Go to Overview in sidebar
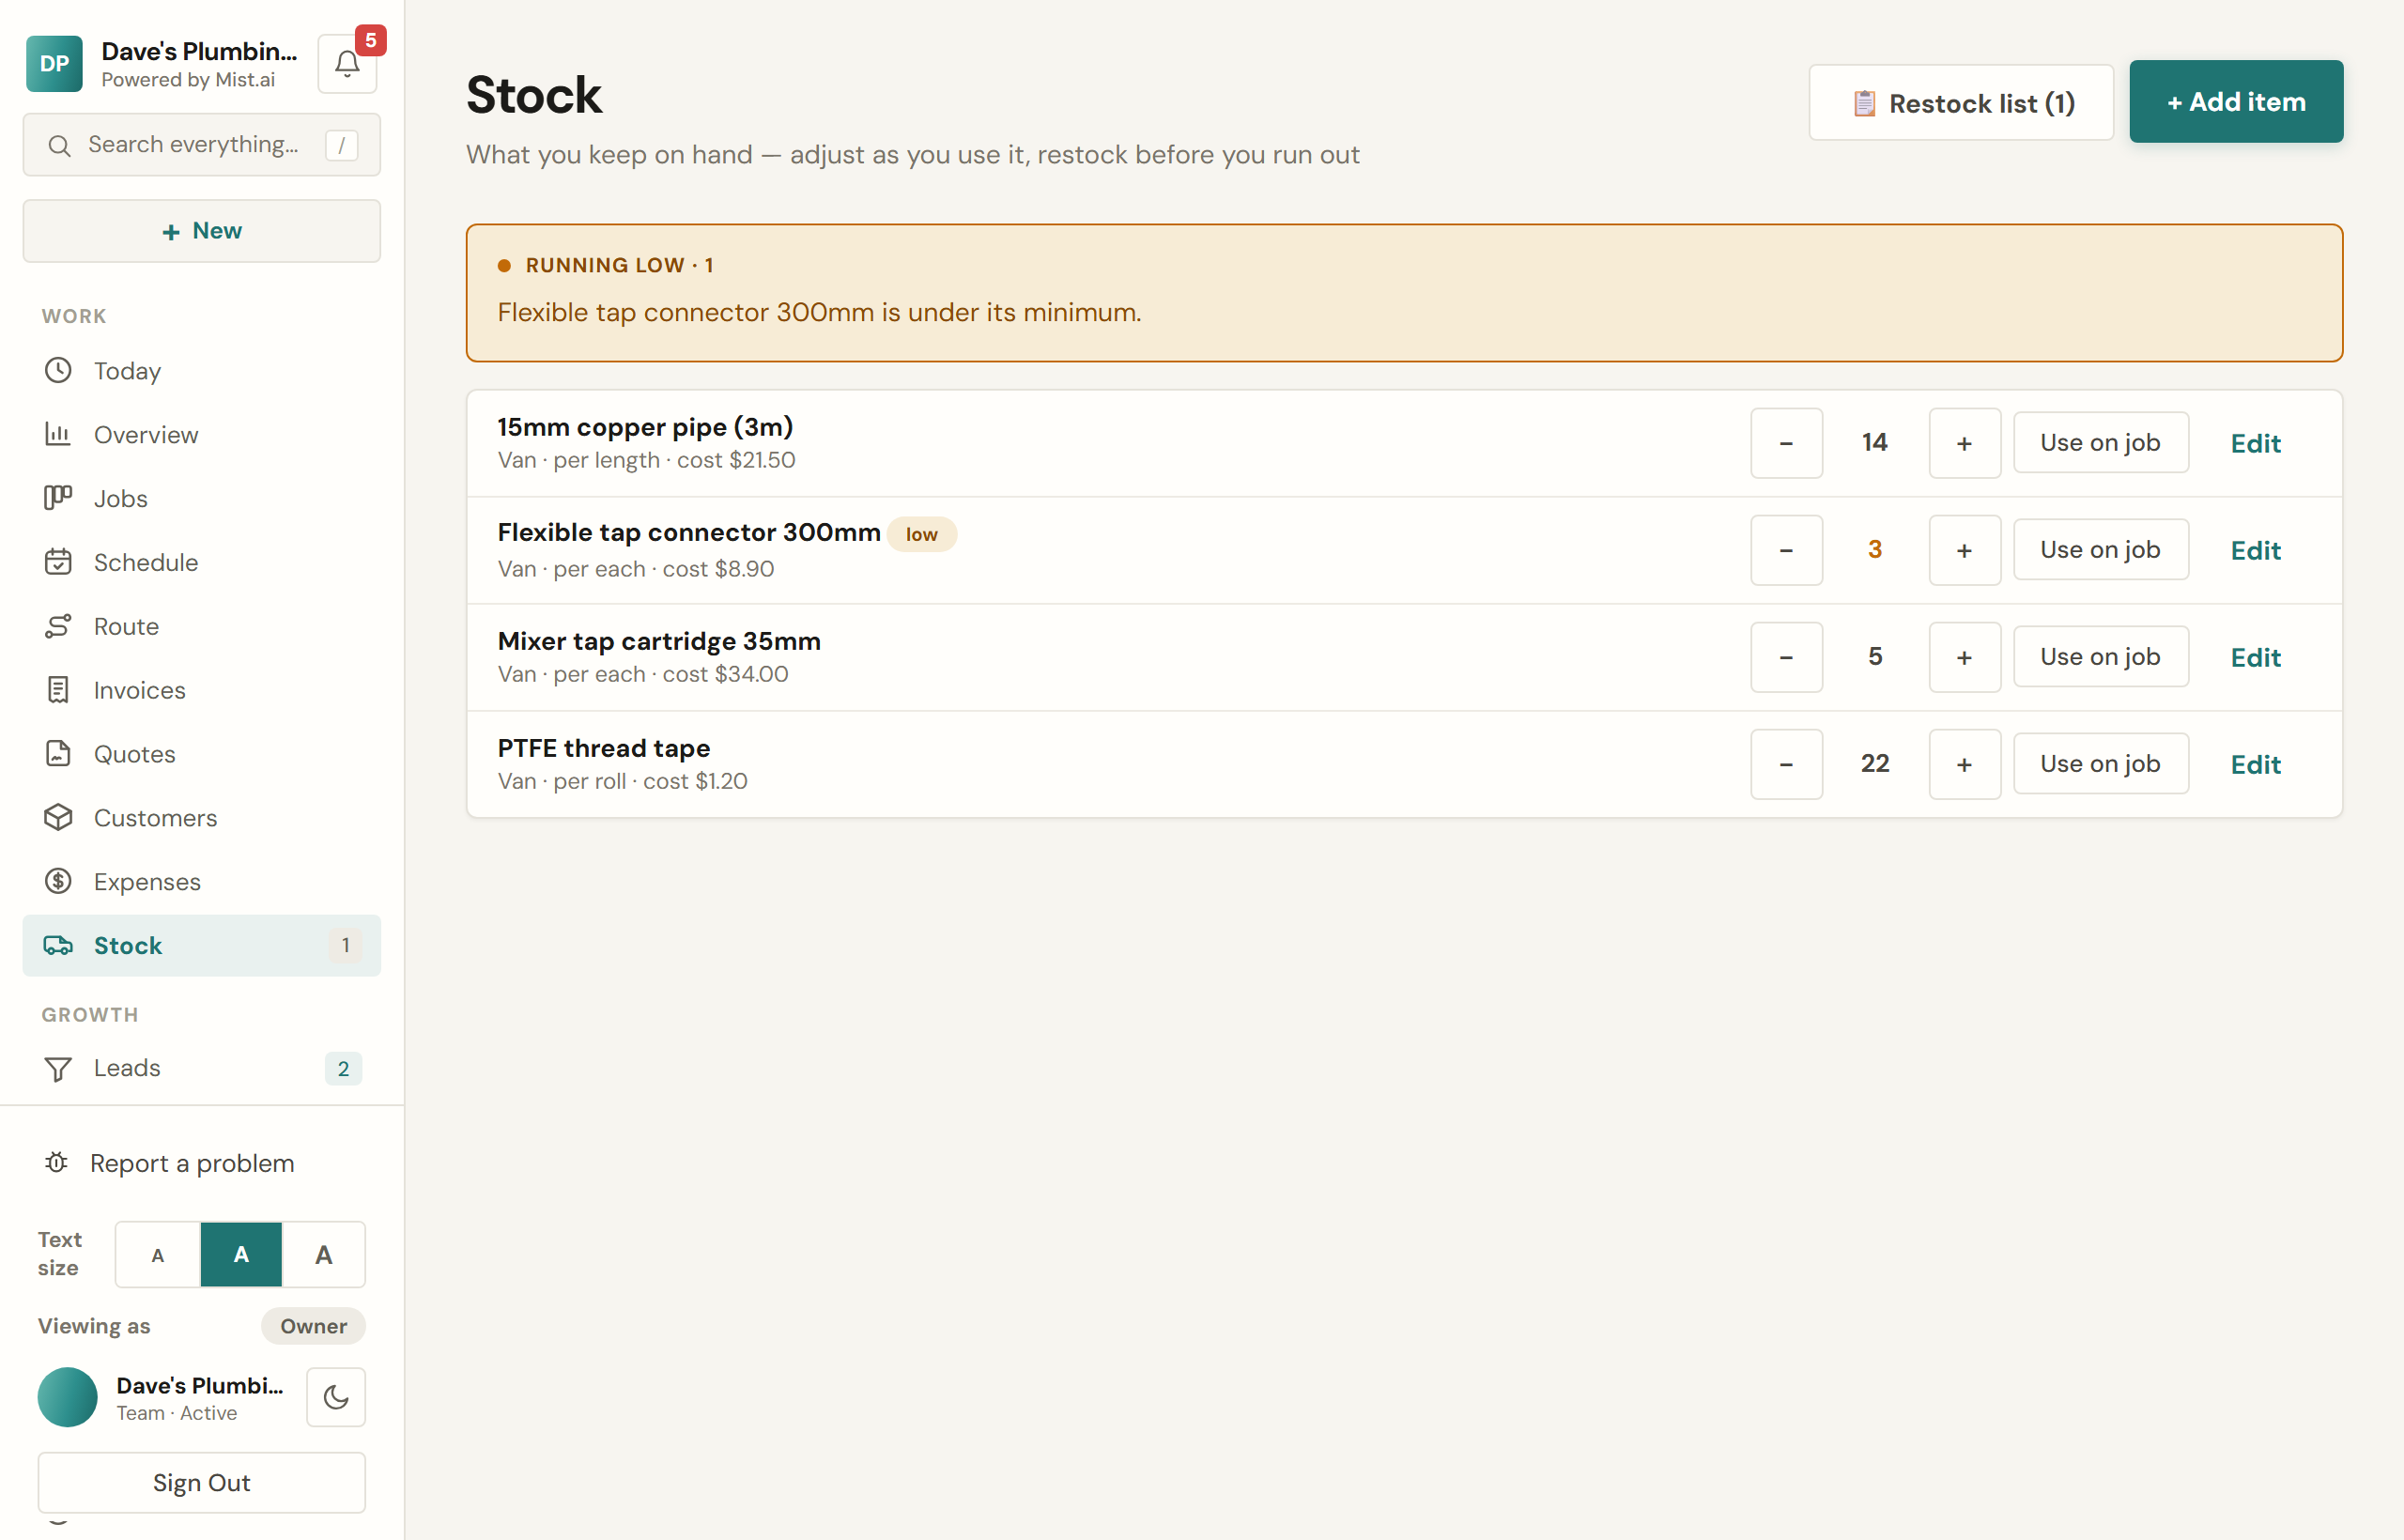This screenshot has height=1540, width=2404. [202, 435]
